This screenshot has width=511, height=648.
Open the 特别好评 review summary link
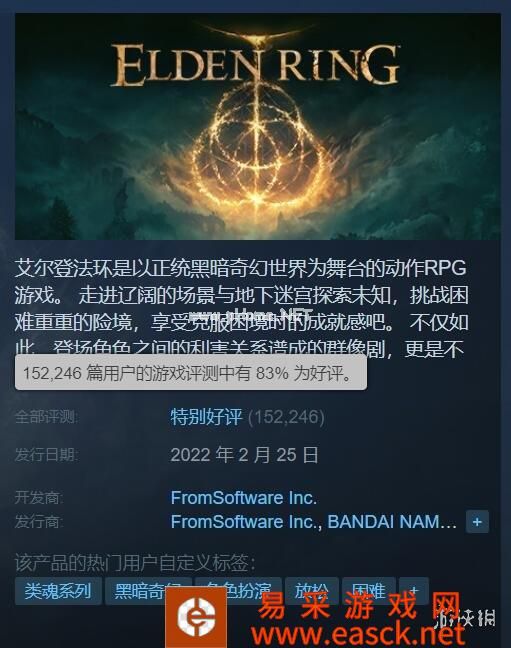click(x=206, y=417)
